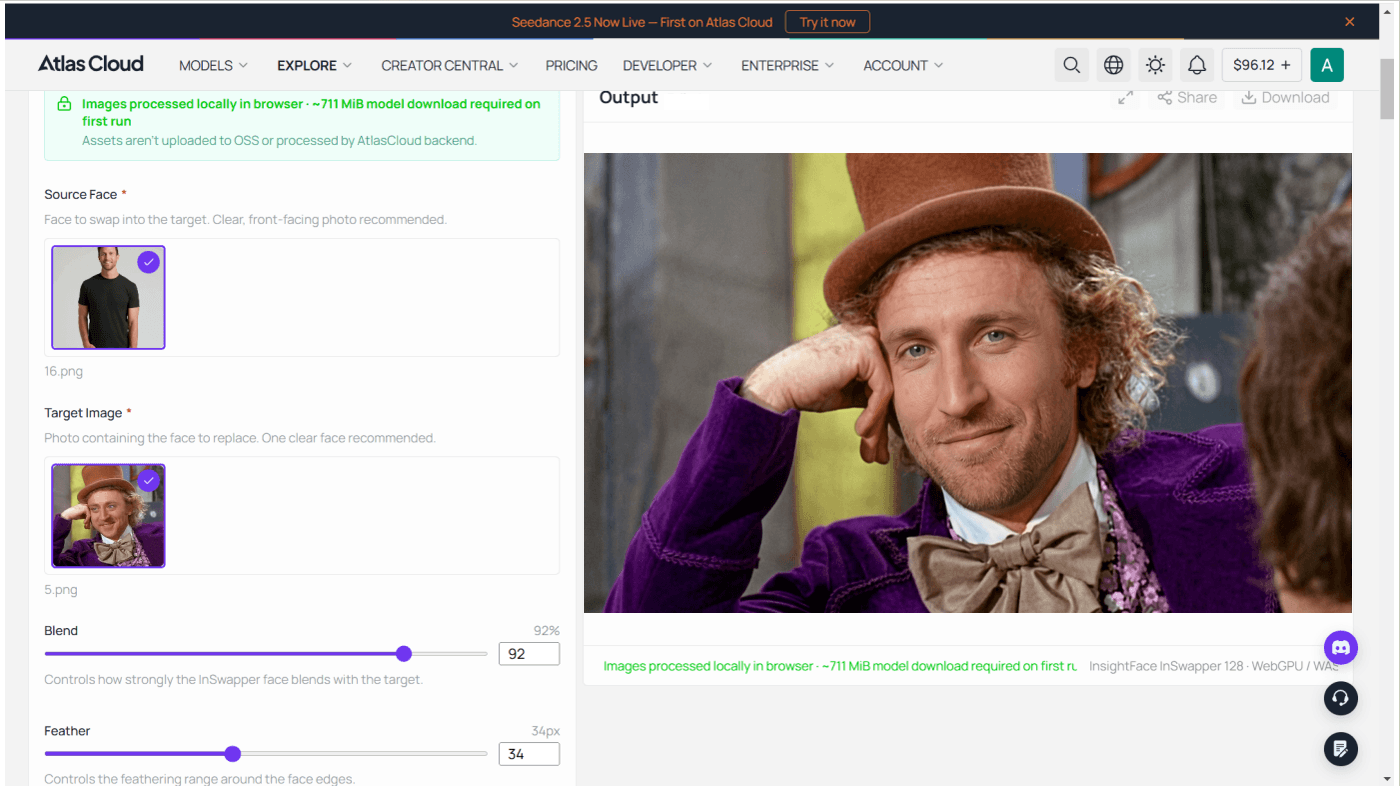Open the account avatar 'A'
The width and height of the screenshot is (1400, 786).
[x=1327, y=65]
